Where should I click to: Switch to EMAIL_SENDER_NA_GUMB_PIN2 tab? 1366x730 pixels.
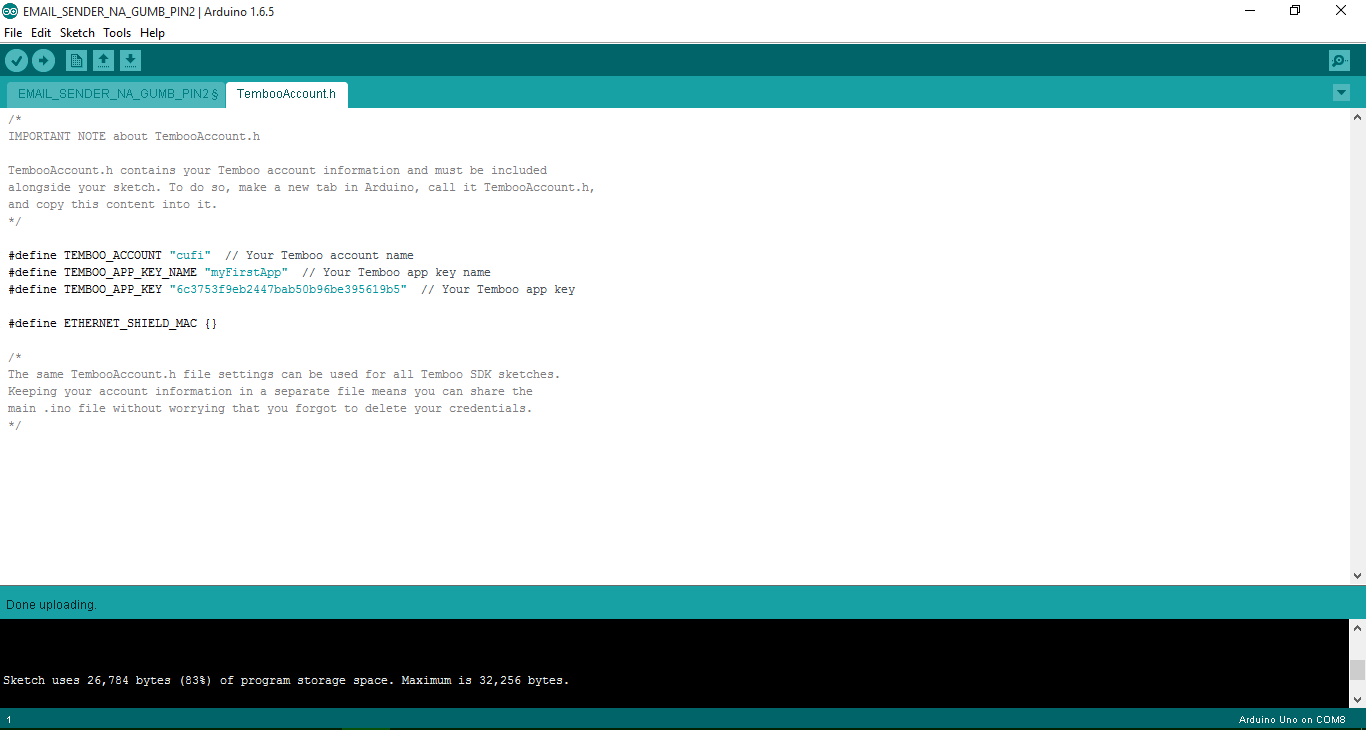116,94
